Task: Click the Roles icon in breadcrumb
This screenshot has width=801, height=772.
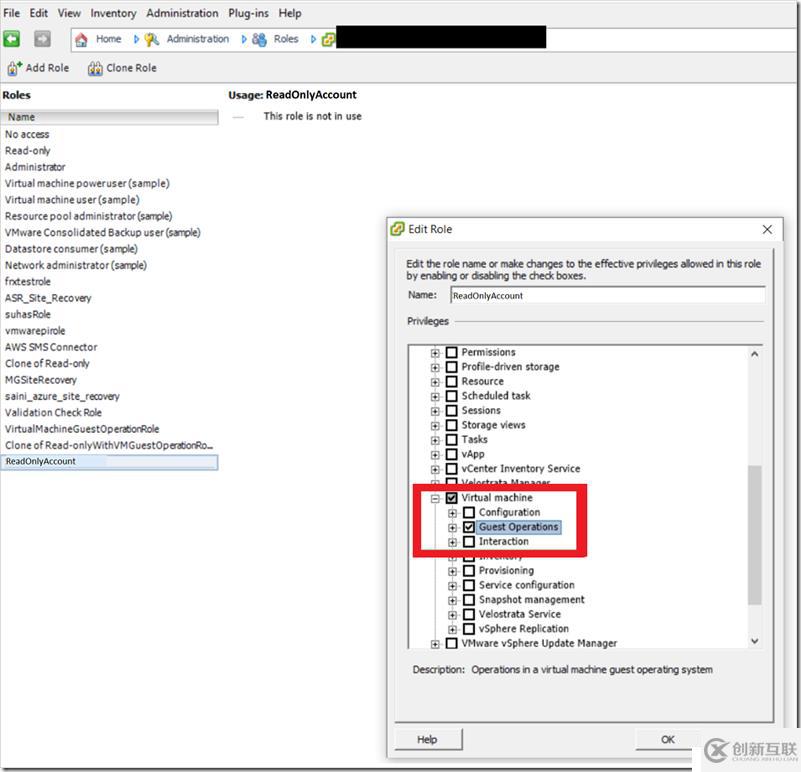Action: coord(260,39)
